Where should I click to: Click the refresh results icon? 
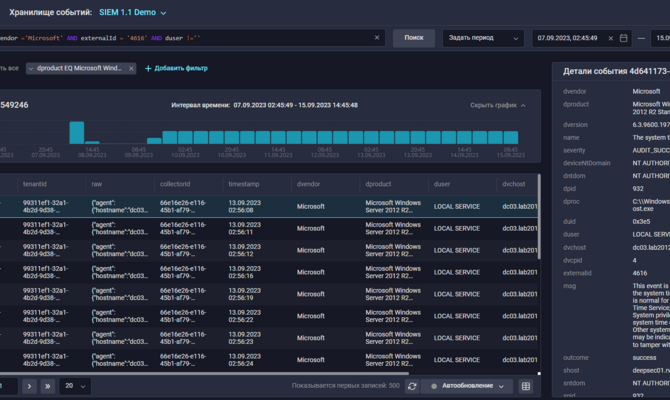pos(412,385)
